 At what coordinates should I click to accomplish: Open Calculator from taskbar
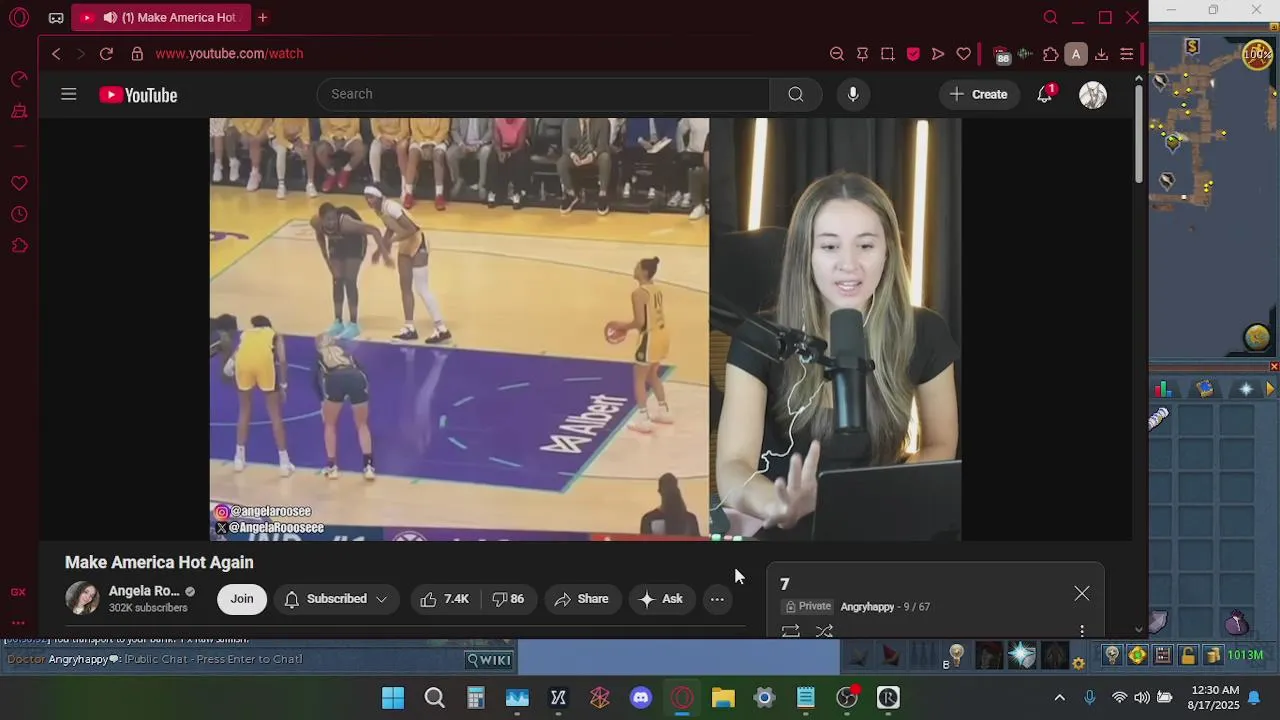[x=476, y=698]
